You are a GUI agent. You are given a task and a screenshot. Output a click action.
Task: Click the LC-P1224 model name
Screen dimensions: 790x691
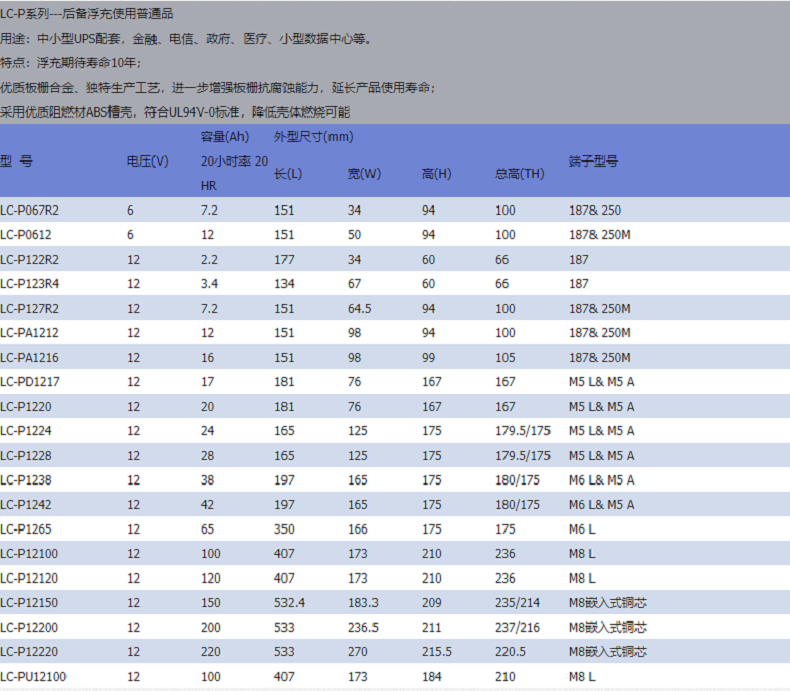(x=26, y=431)
